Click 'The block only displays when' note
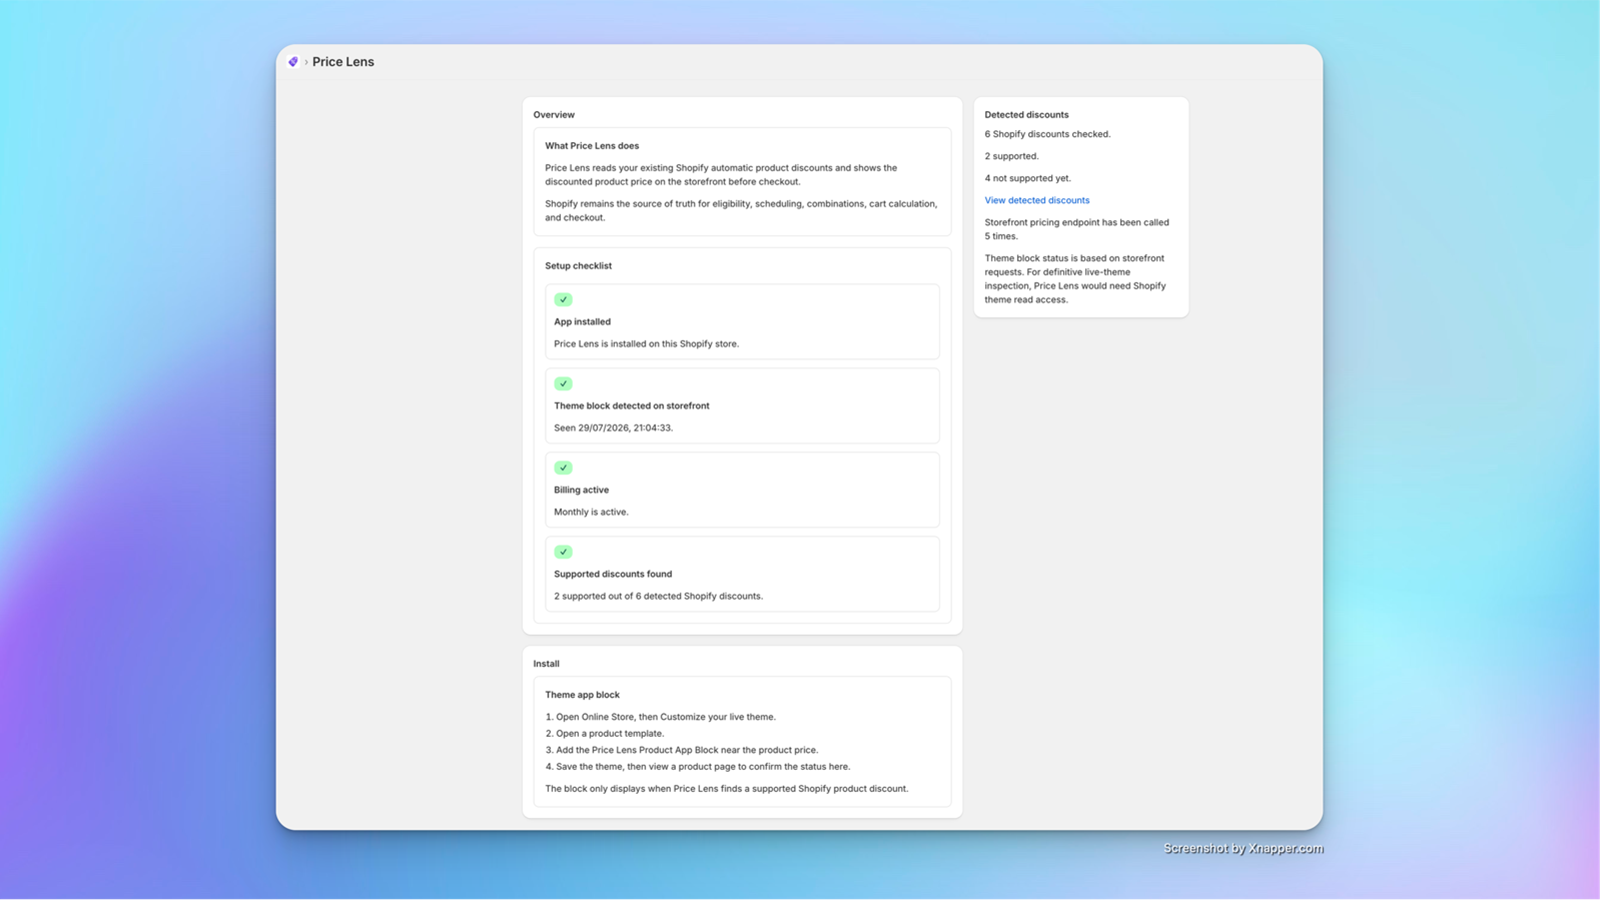This screenshot has width=1600, height=900. pyautogui.click(x=726, y=789)
